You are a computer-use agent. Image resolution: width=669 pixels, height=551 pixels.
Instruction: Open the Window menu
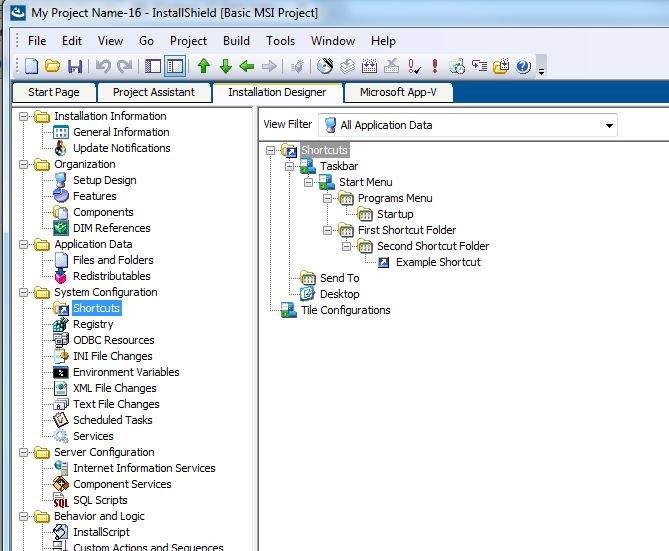coord(333,41)
